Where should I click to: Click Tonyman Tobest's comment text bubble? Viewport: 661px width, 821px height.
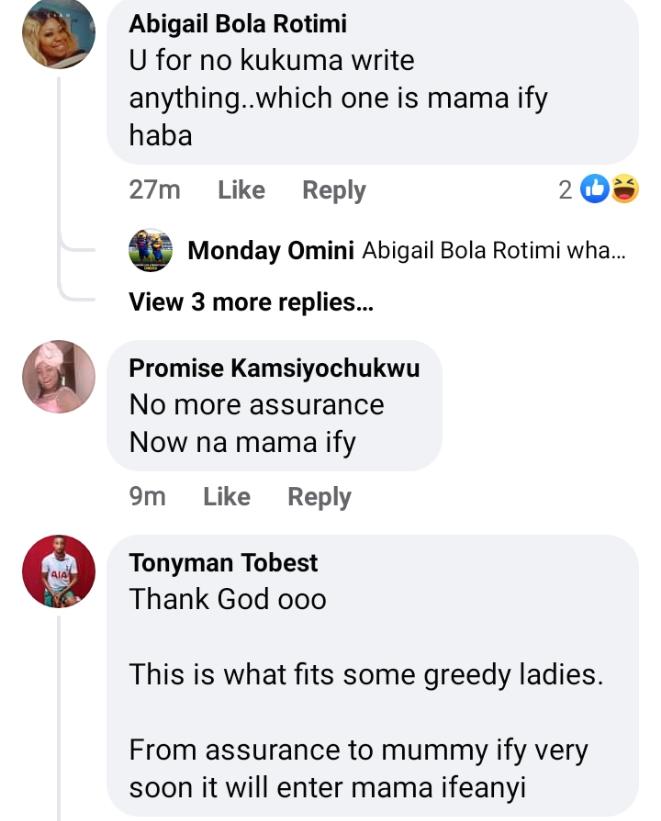370,676
